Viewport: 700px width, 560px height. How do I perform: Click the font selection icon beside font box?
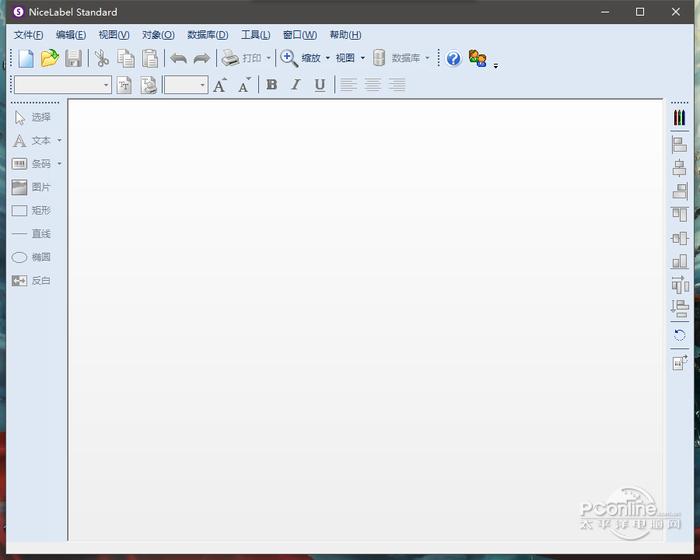pyautogui.click(x=124, y=85)
